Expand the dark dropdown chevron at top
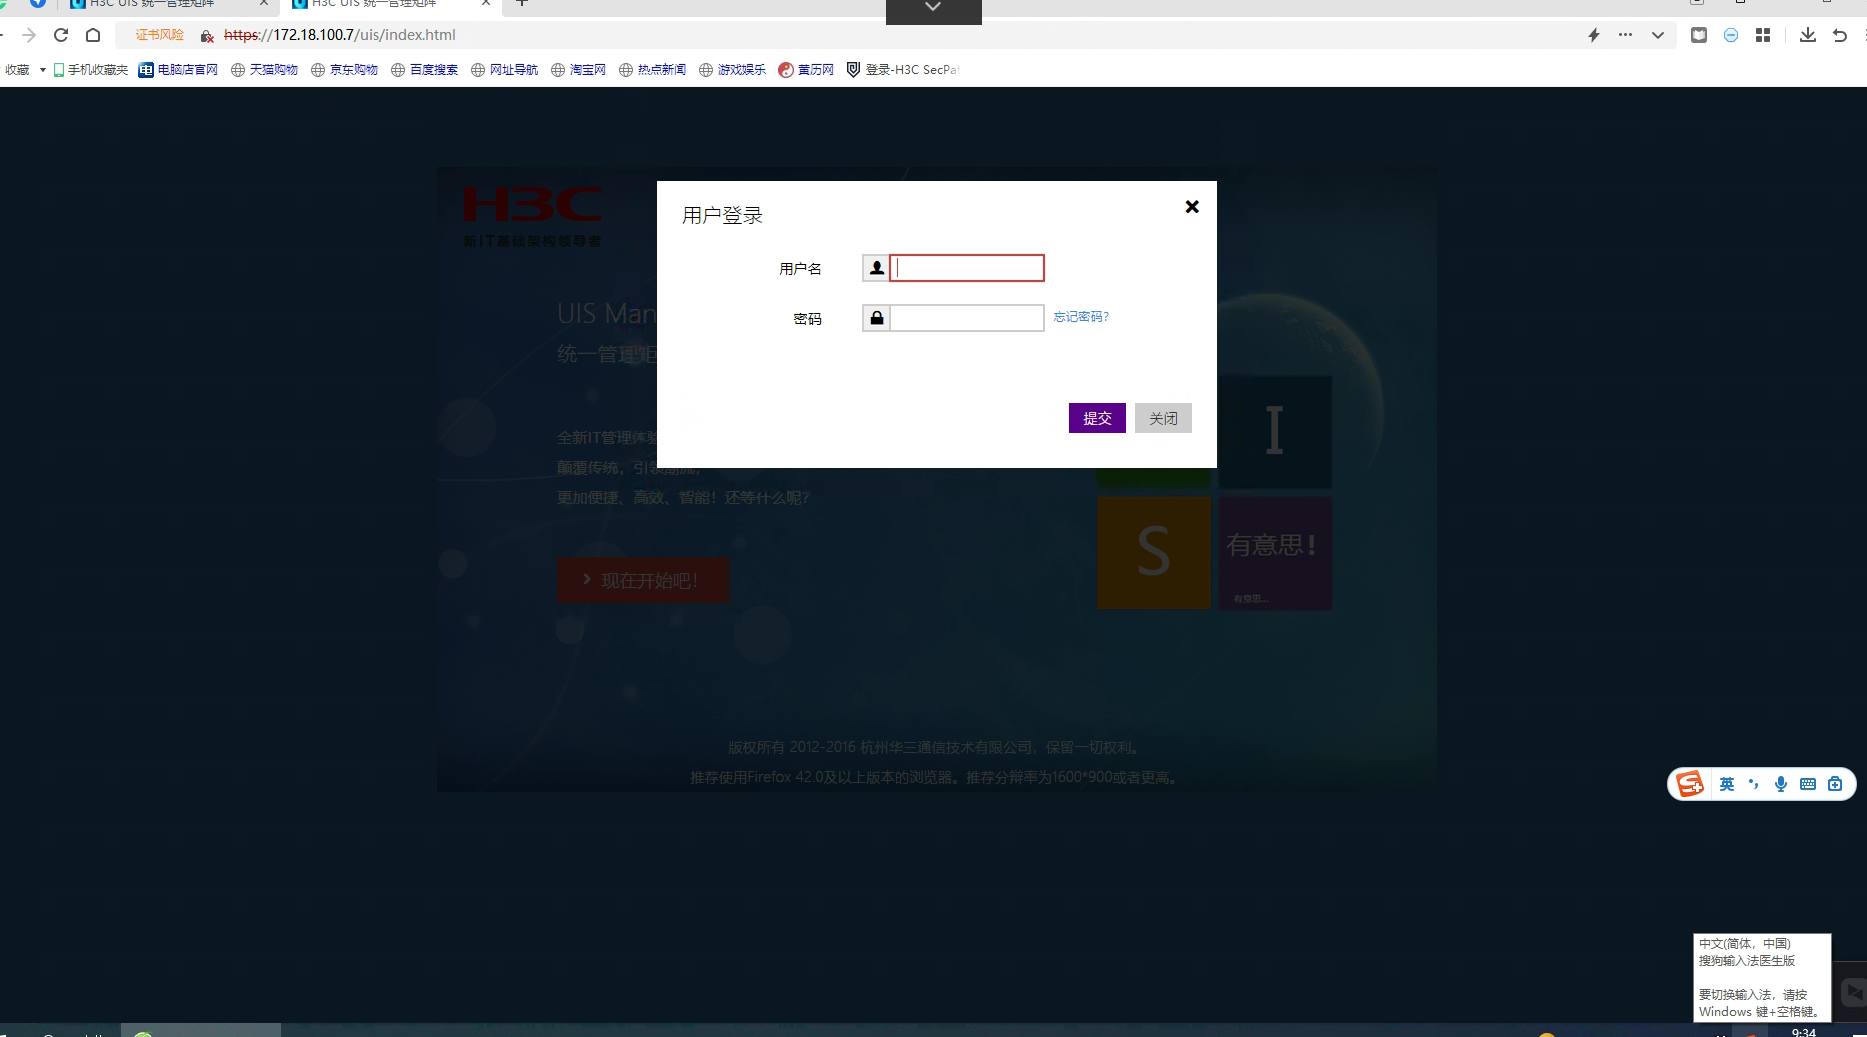Screen dimensions: 1867x1037 coord(933,9)
